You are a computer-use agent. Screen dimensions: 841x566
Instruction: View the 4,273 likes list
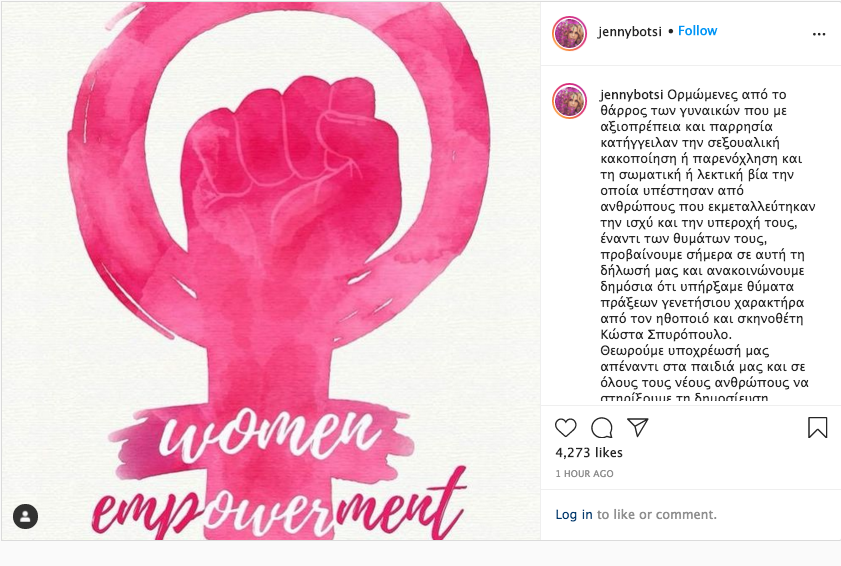589,453
